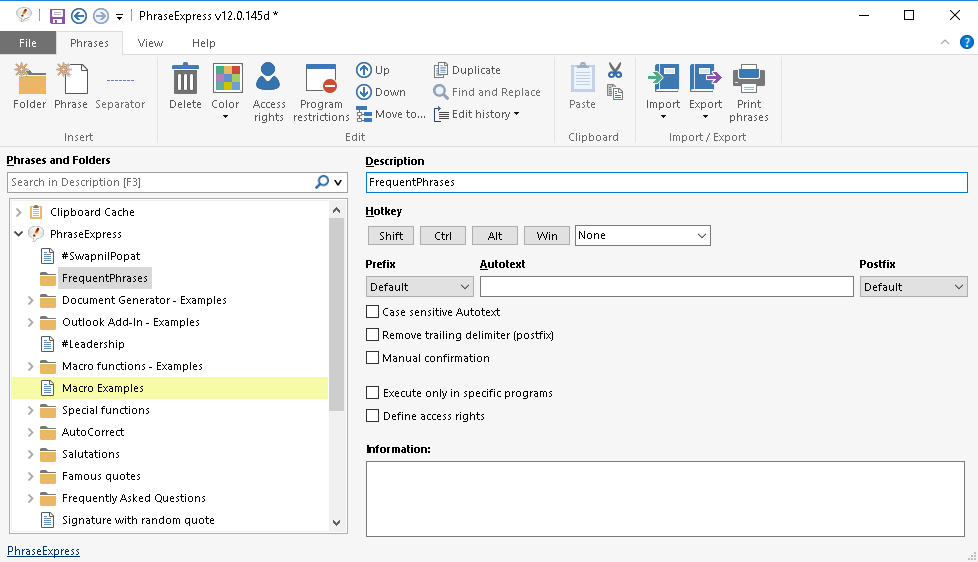Expand the Special functions folder

(x=30, y=410)
